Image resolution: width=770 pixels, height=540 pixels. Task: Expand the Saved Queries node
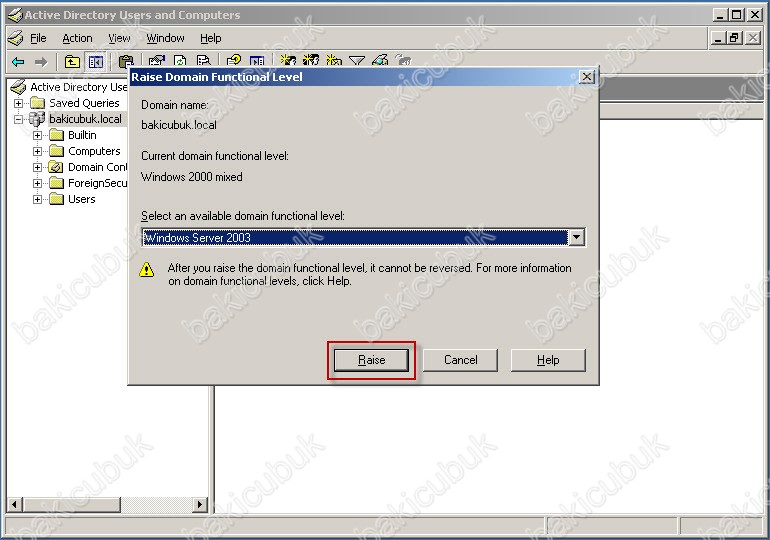(x=18, y=103)
